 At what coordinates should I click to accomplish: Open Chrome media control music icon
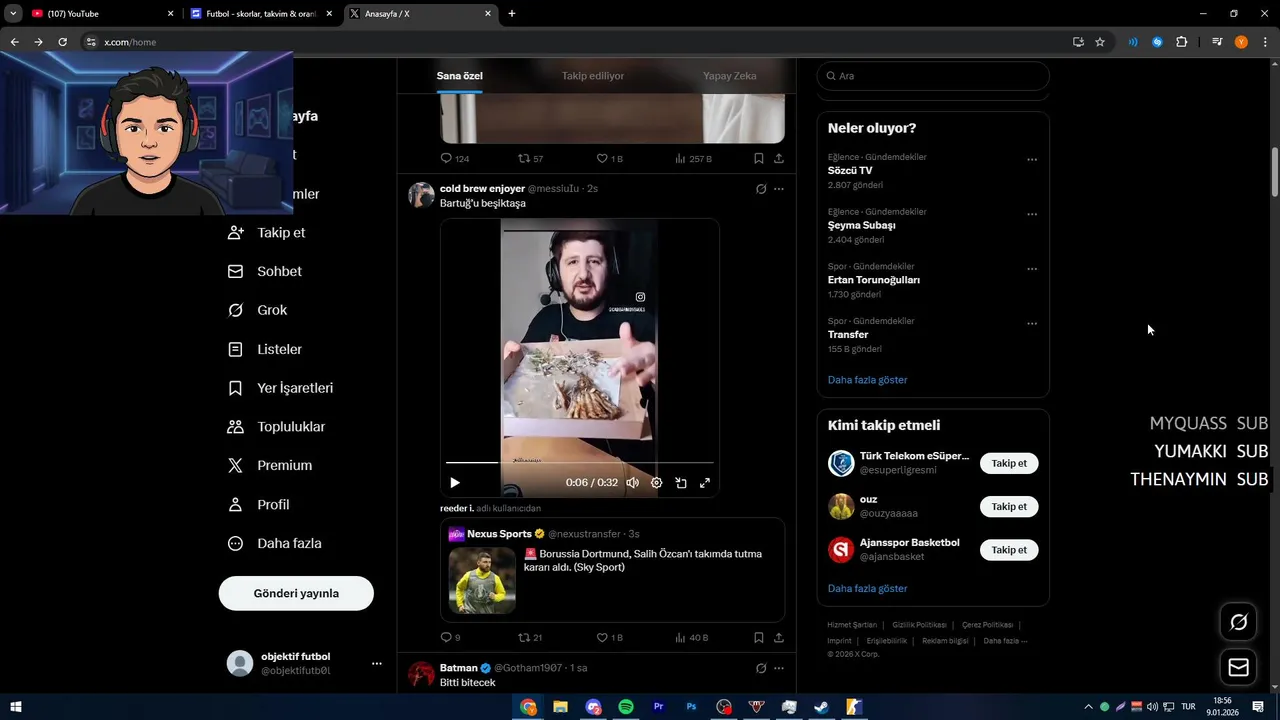1217,42
